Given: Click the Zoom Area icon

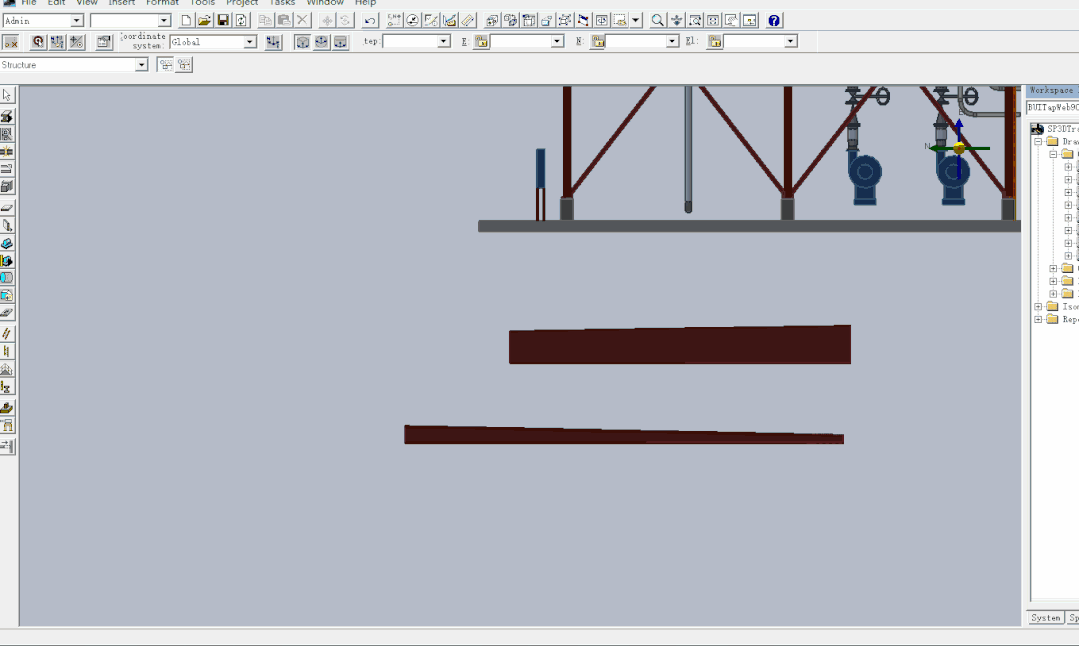Looking at the screenshot, I should click(695, 21).
